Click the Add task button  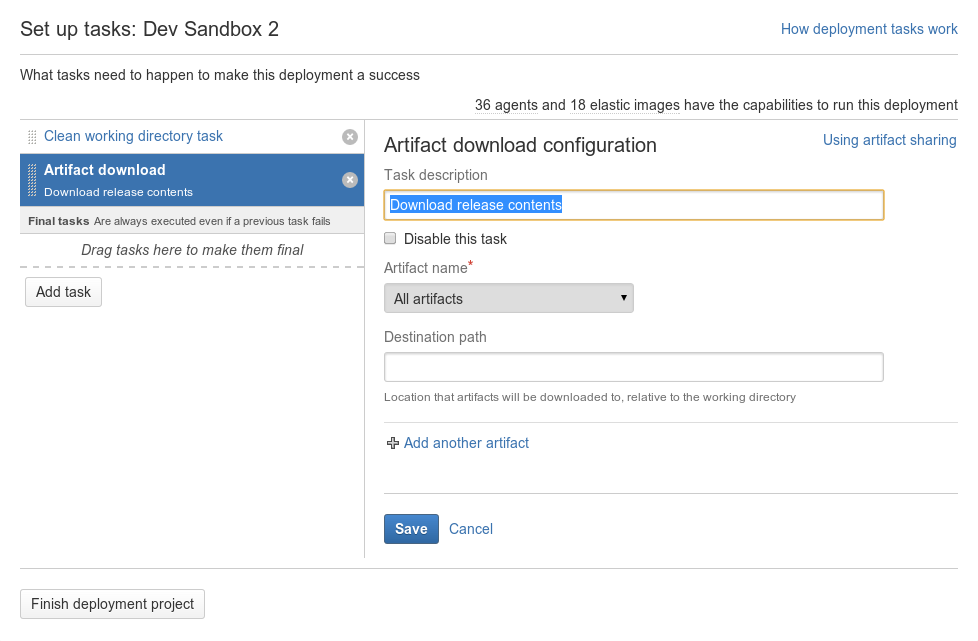pyautogui.click(x=63, y=292)
